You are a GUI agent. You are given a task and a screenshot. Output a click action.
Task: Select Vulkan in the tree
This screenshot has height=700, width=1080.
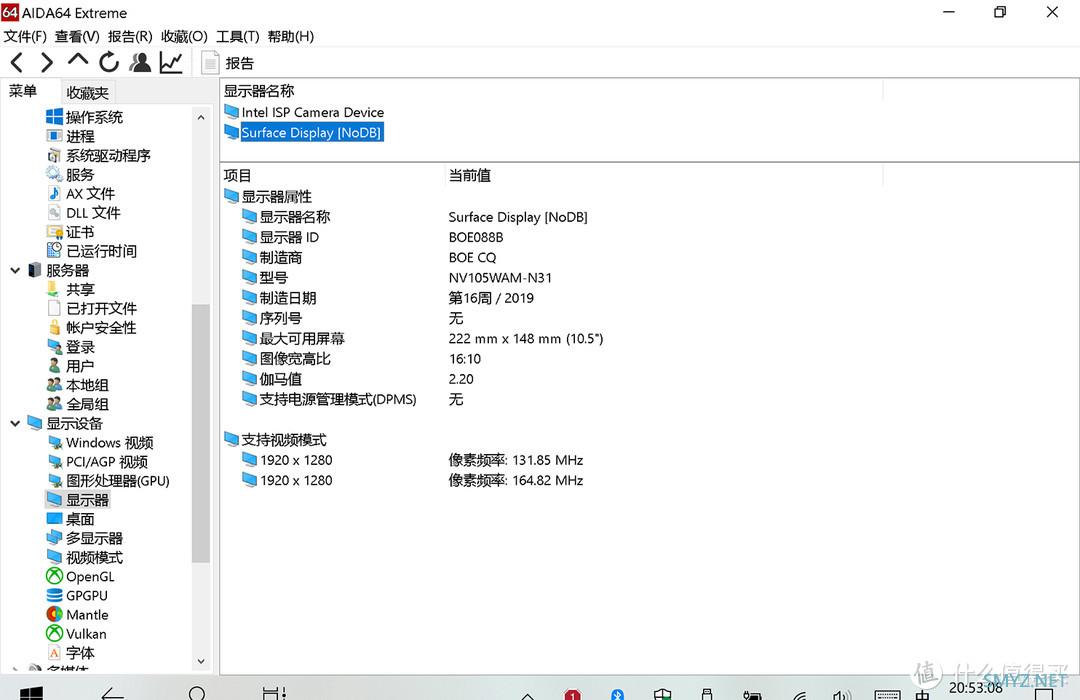(x=76, y=634)
